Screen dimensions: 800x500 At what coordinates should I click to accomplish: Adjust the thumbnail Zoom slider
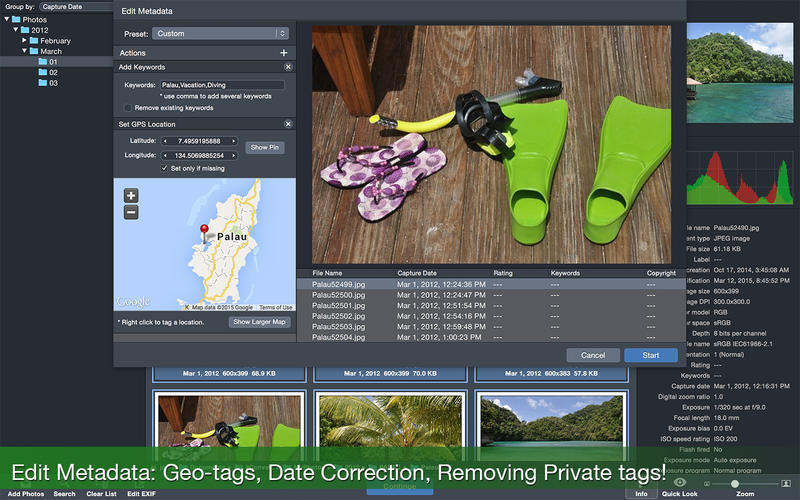click(735, 483)
